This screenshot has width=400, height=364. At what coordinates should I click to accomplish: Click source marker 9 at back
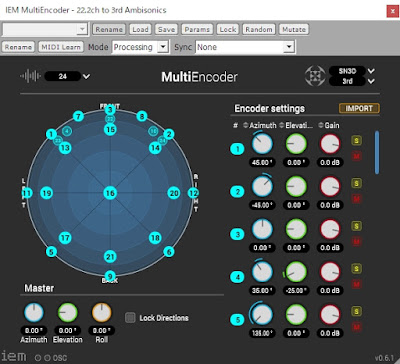[110, 276]
